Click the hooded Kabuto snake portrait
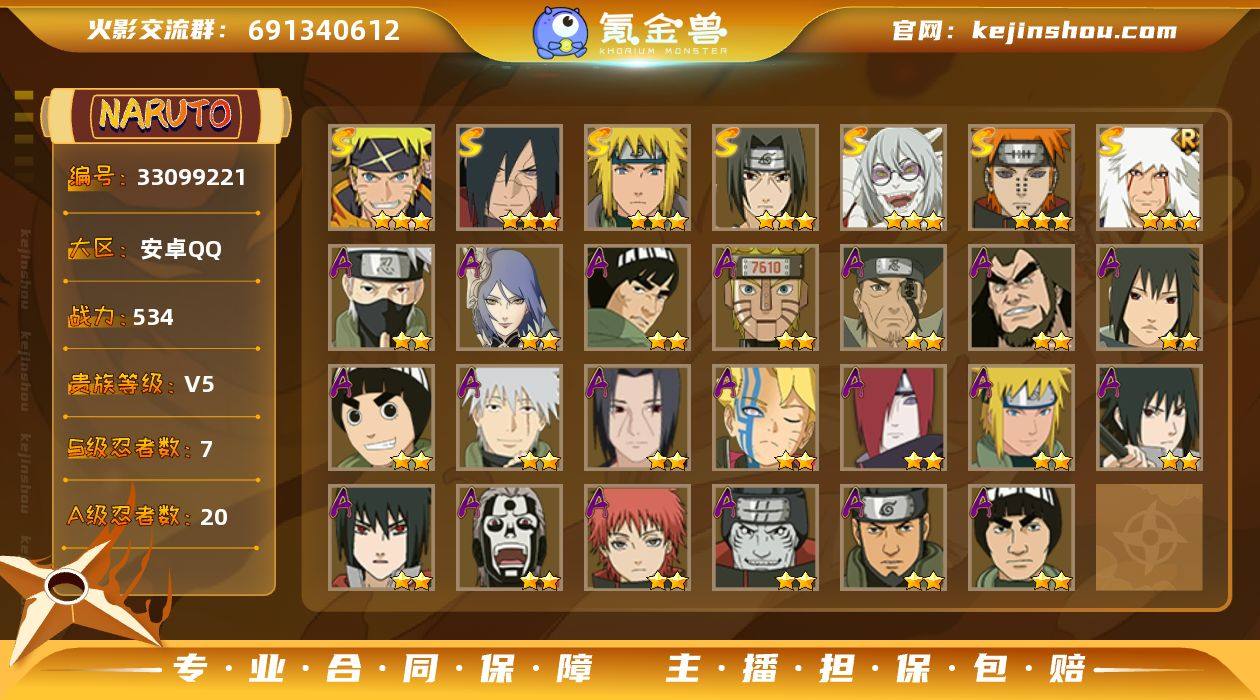The image size is (1260, 700). [894, 178]
